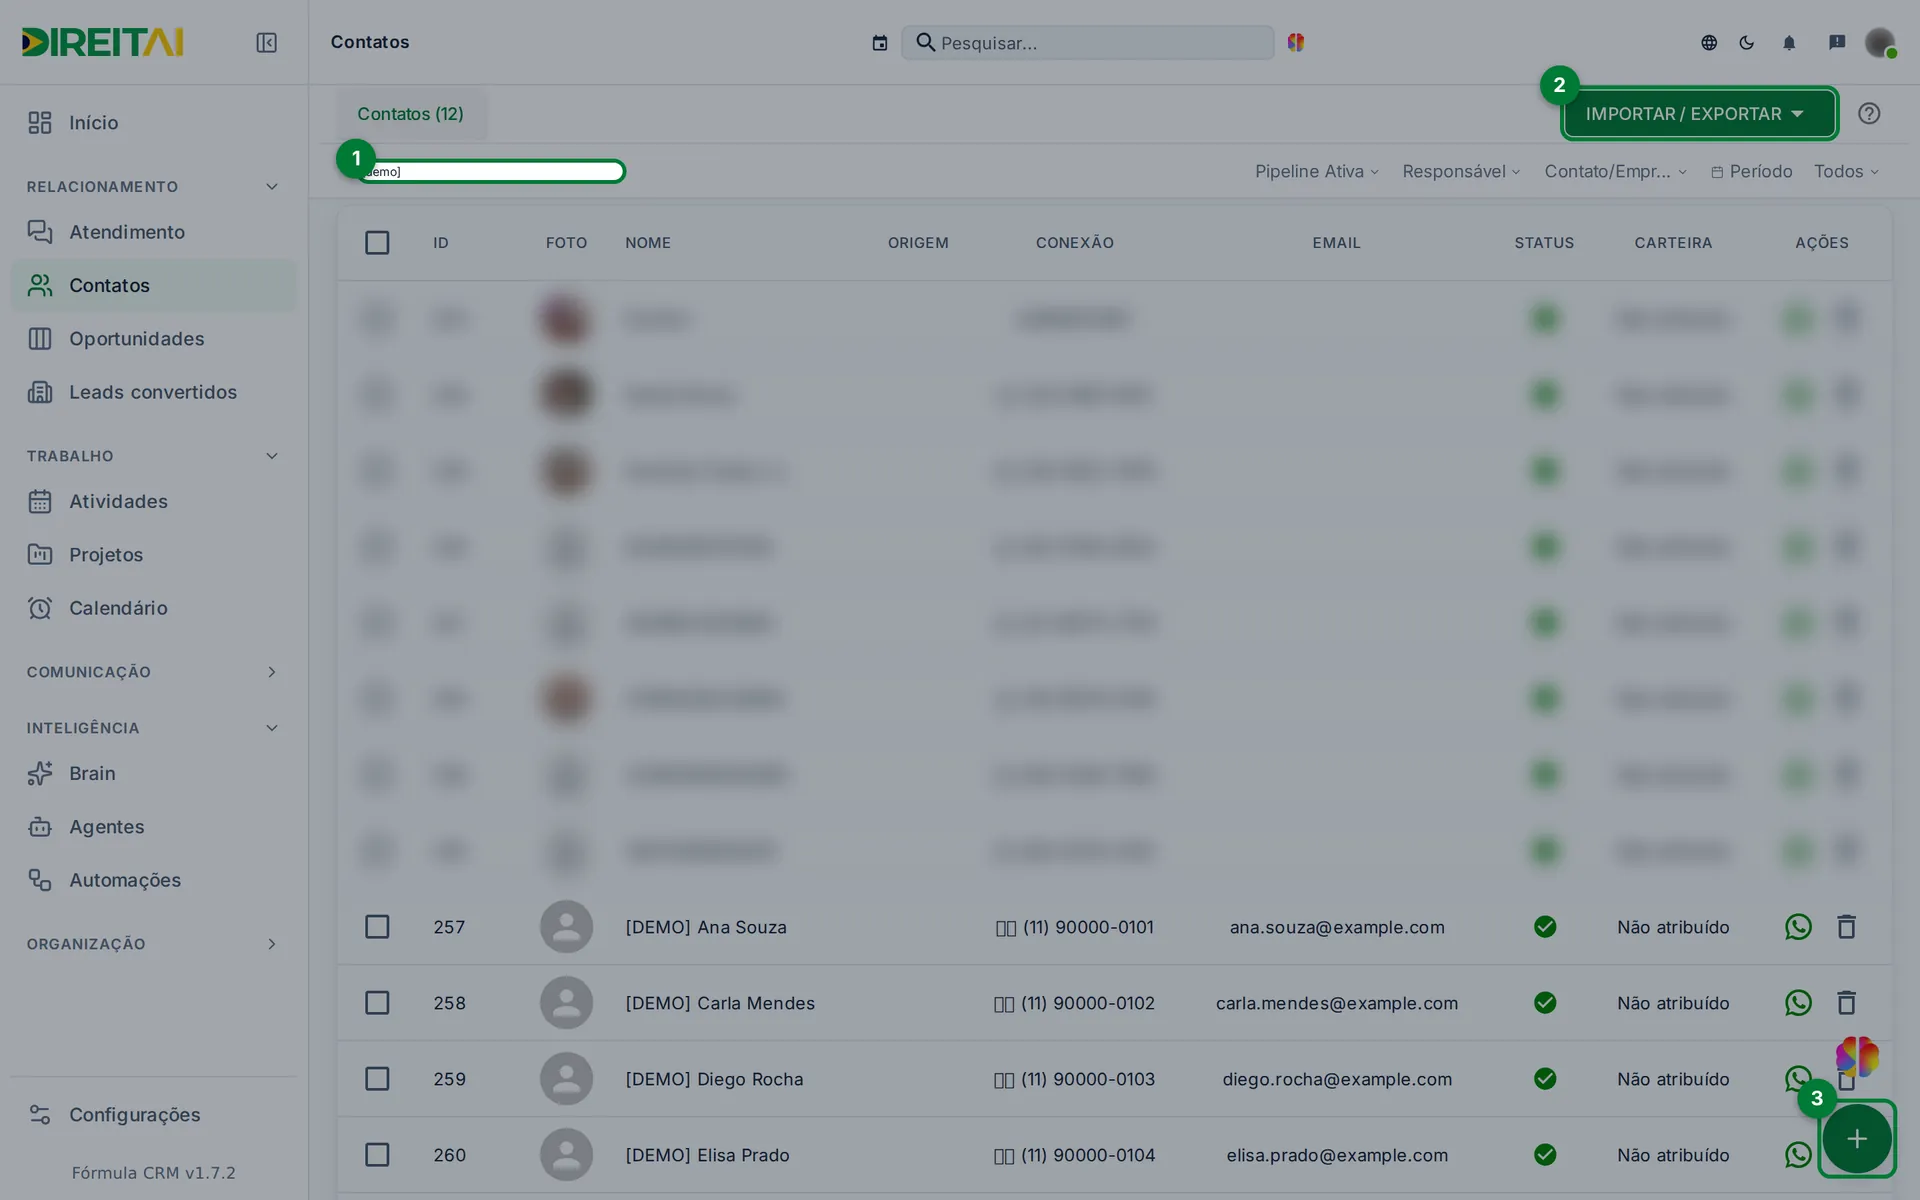Go to Atendimento in sidebar
The width and height of the screenshot is (1920, 1200).
click(x=153, y=232)
